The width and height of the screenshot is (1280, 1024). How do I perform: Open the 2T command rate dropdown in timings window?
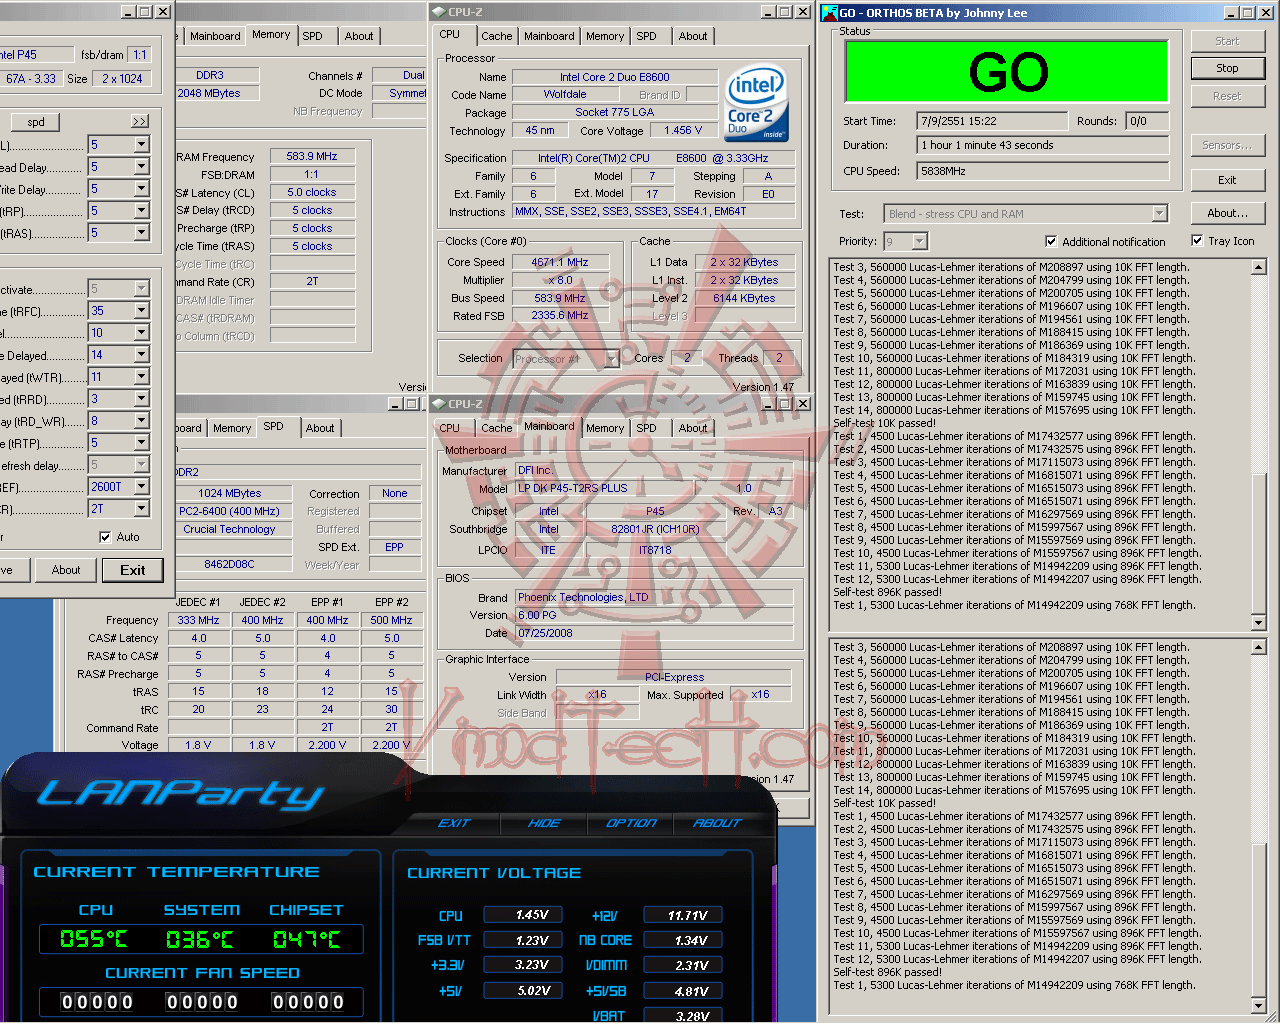pyautogui.click(x=141, y=509)
